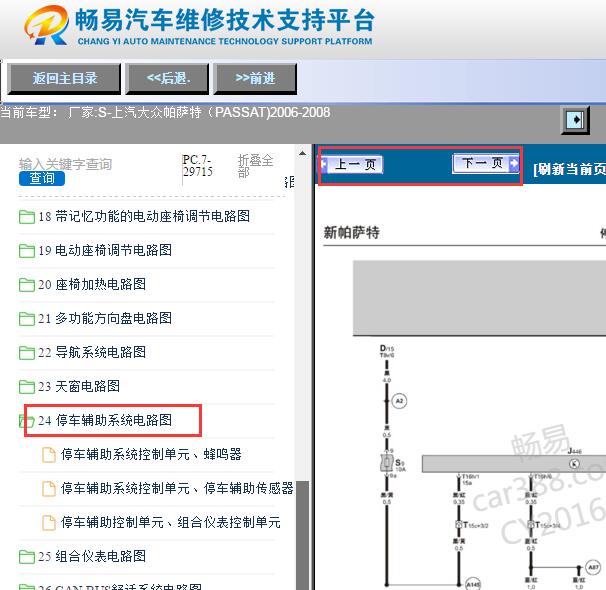Select 25 组合仪表电路图 entry
The height and width of the screenshot is (590, 606).
coord(92,556)
